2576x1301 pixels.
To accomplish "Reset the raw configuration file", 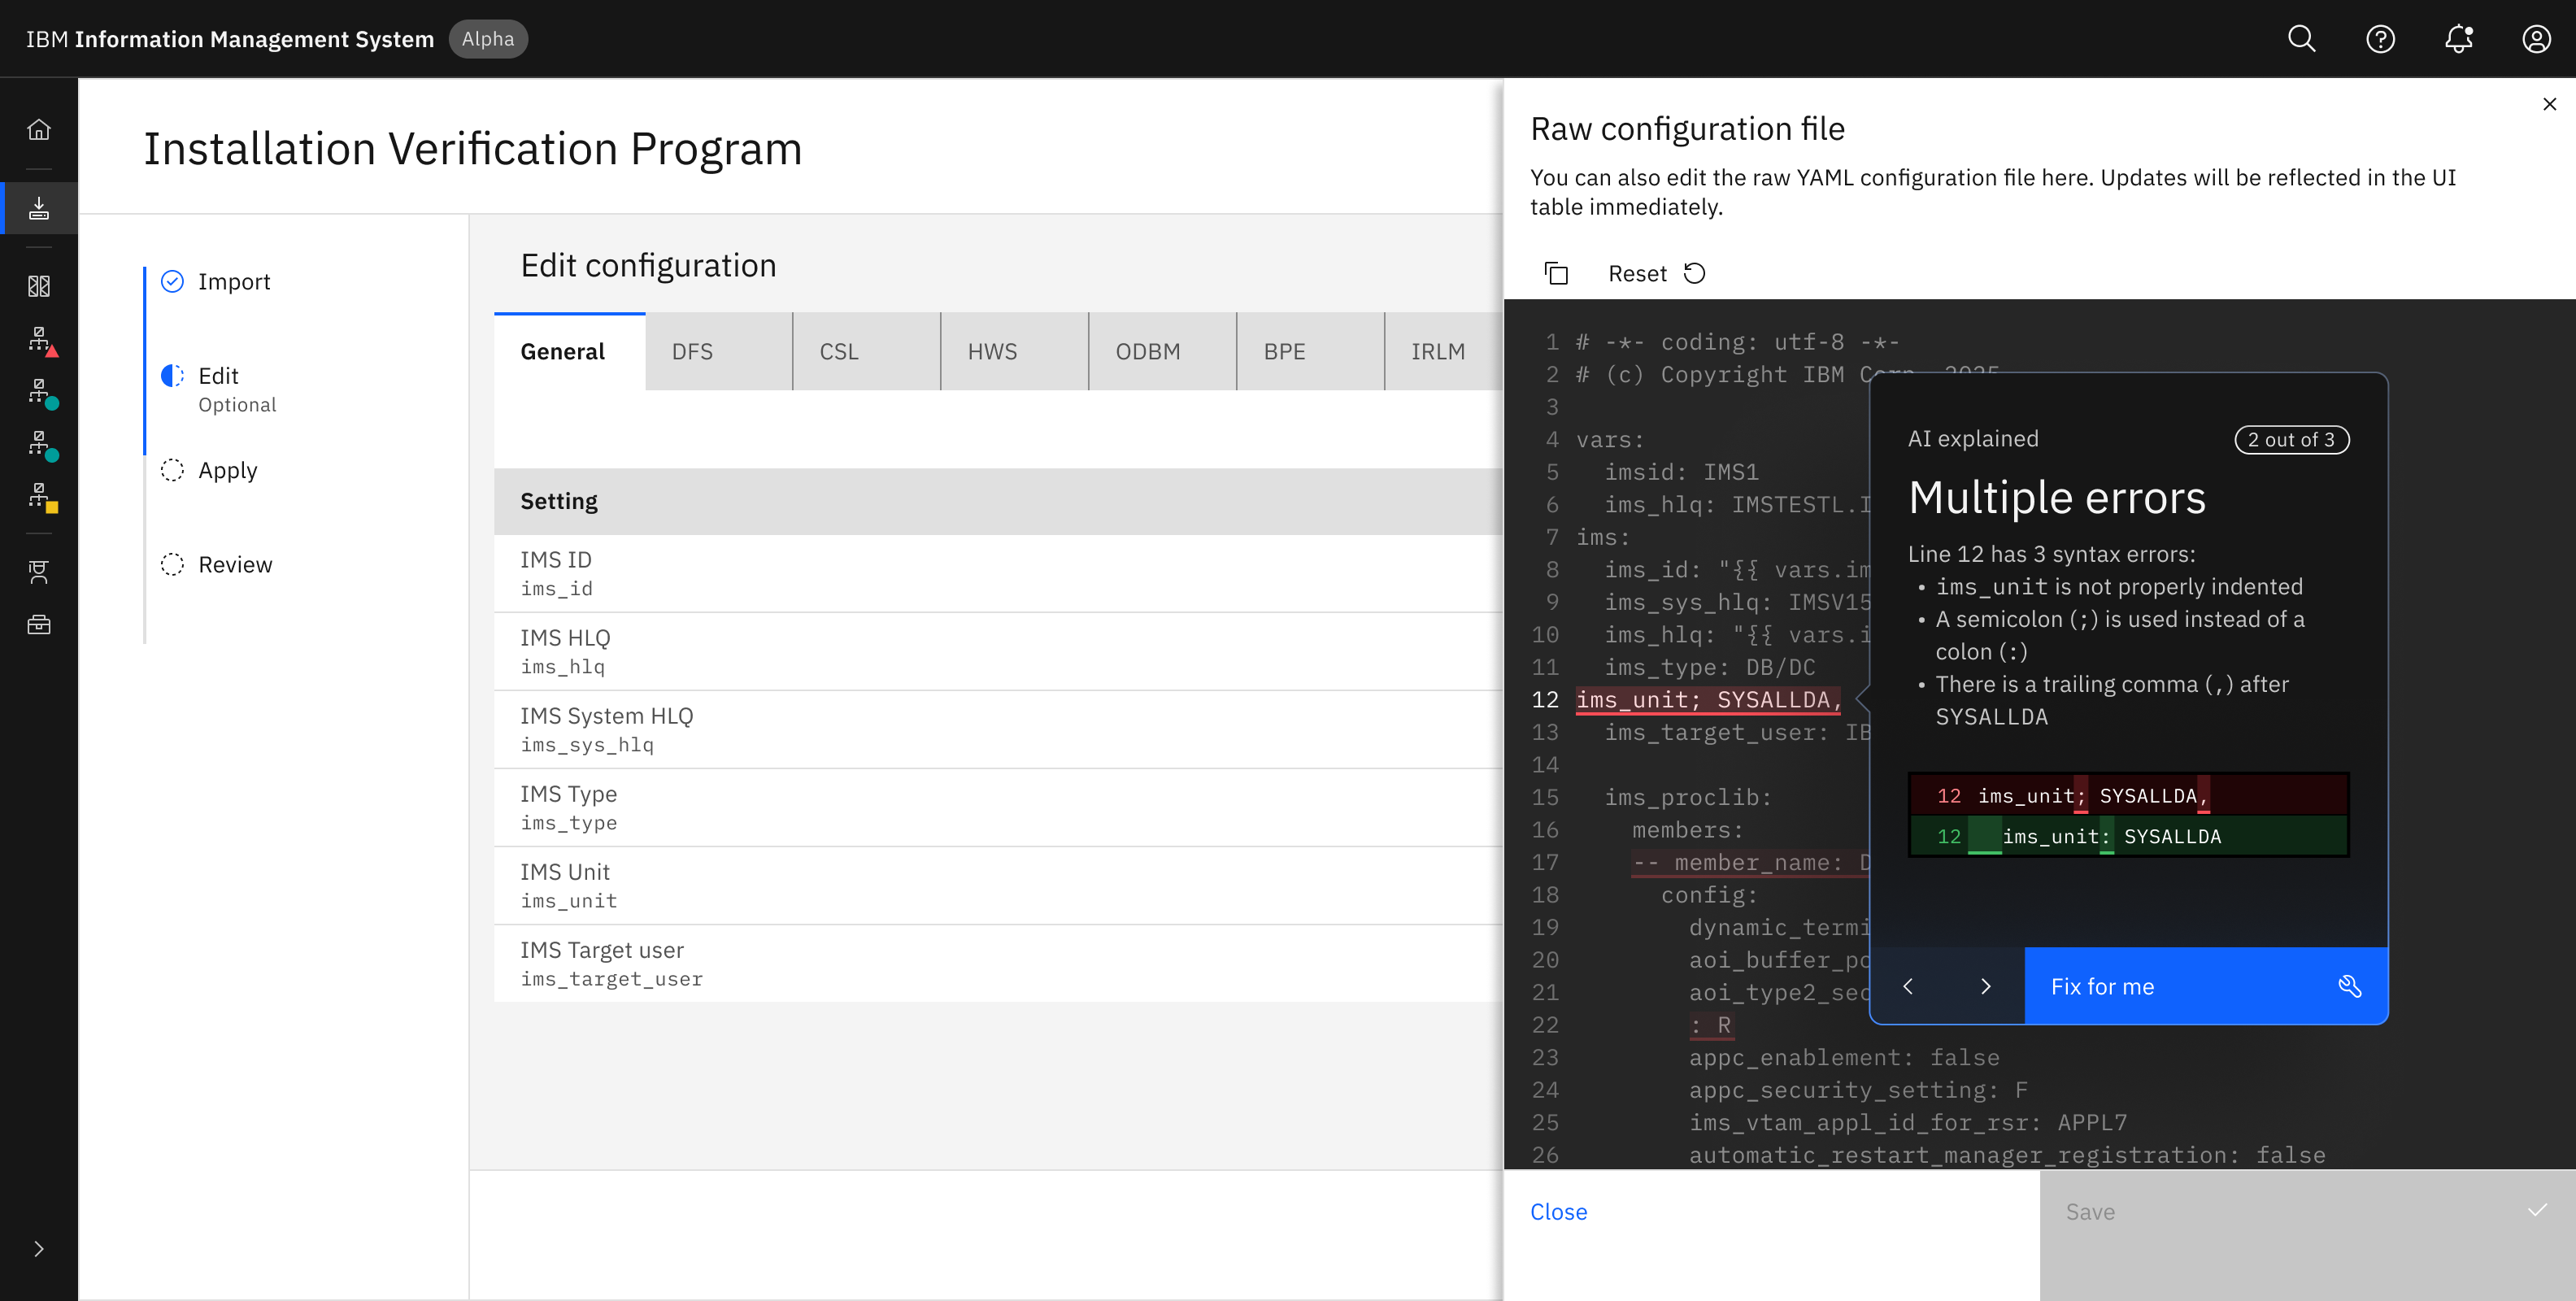I will [1656, 273].
